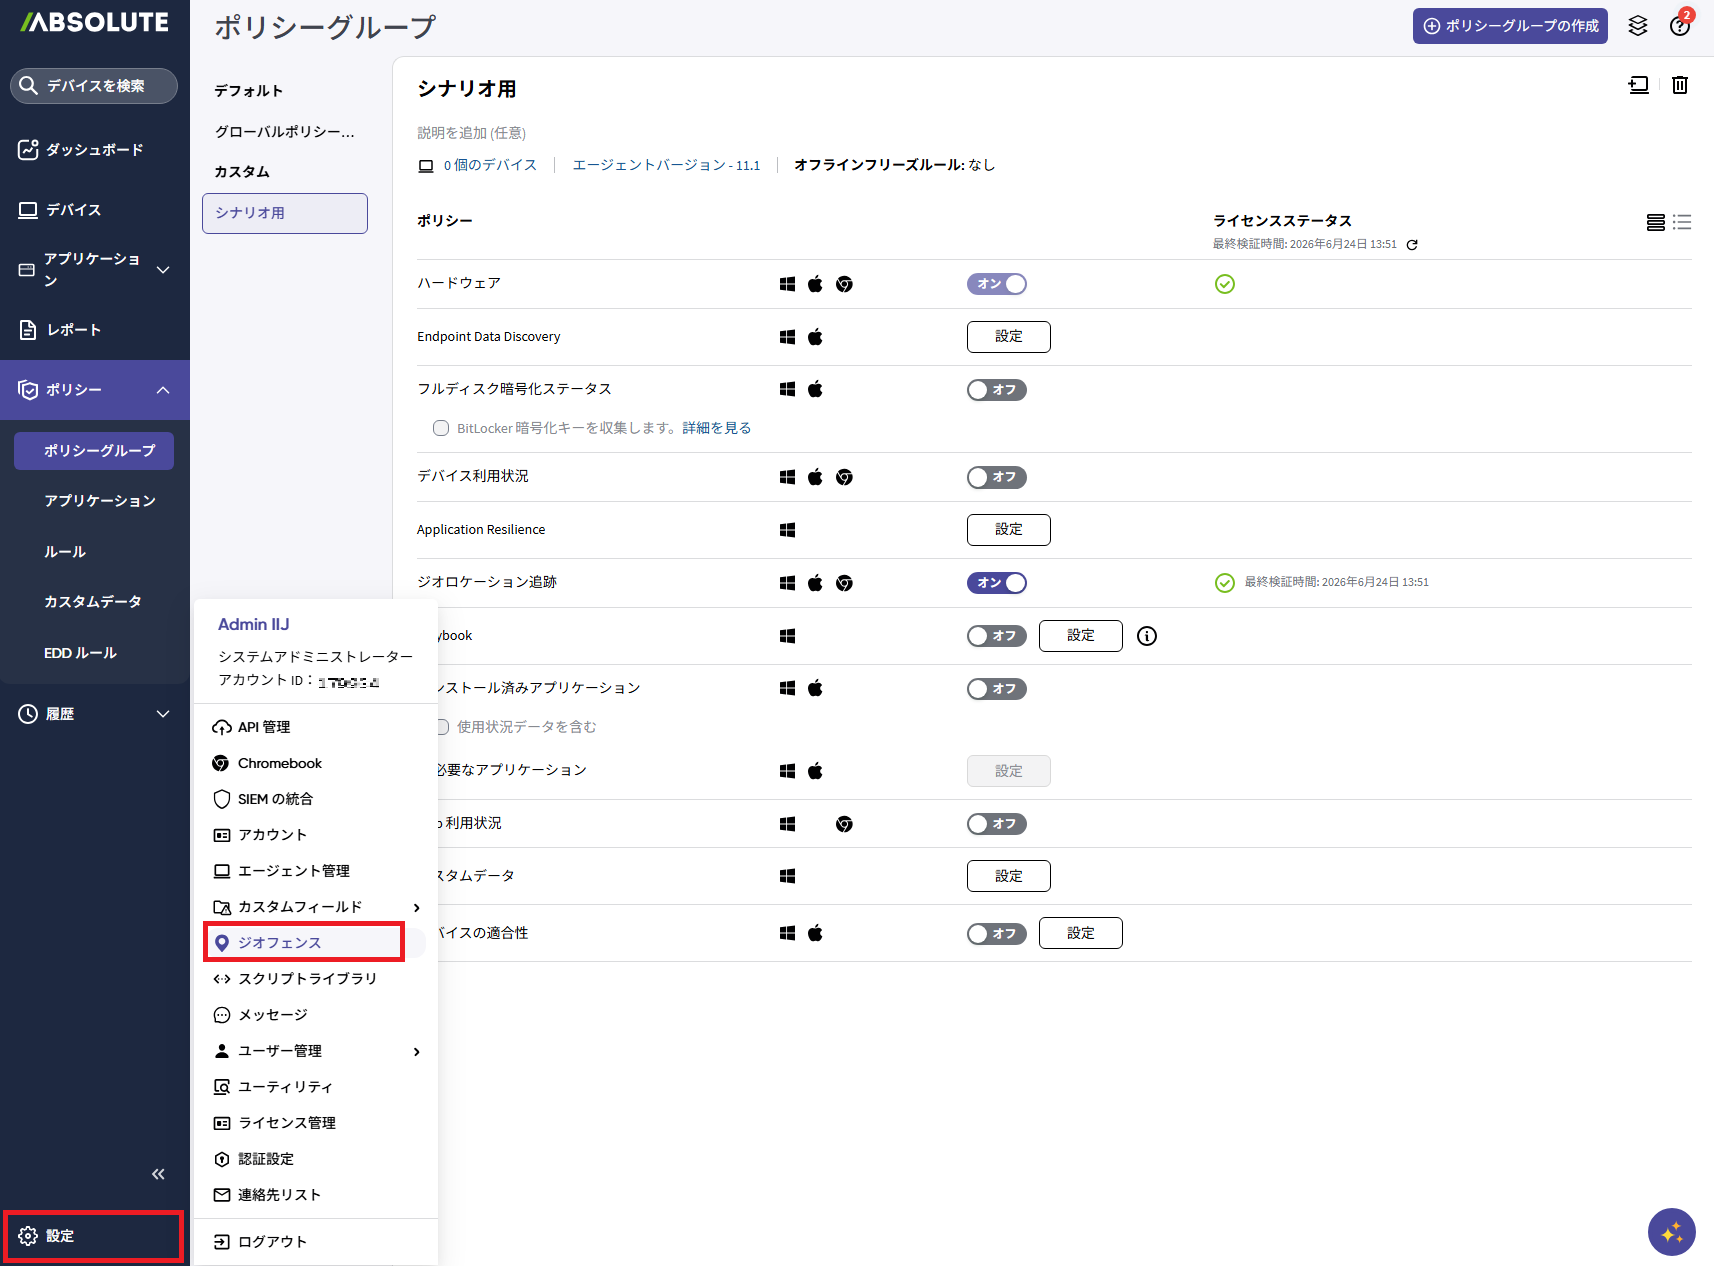The height and width of the screenshot is (1266, 1714).
Task: Select グローバルポリシー group
Action: [285, 132]
